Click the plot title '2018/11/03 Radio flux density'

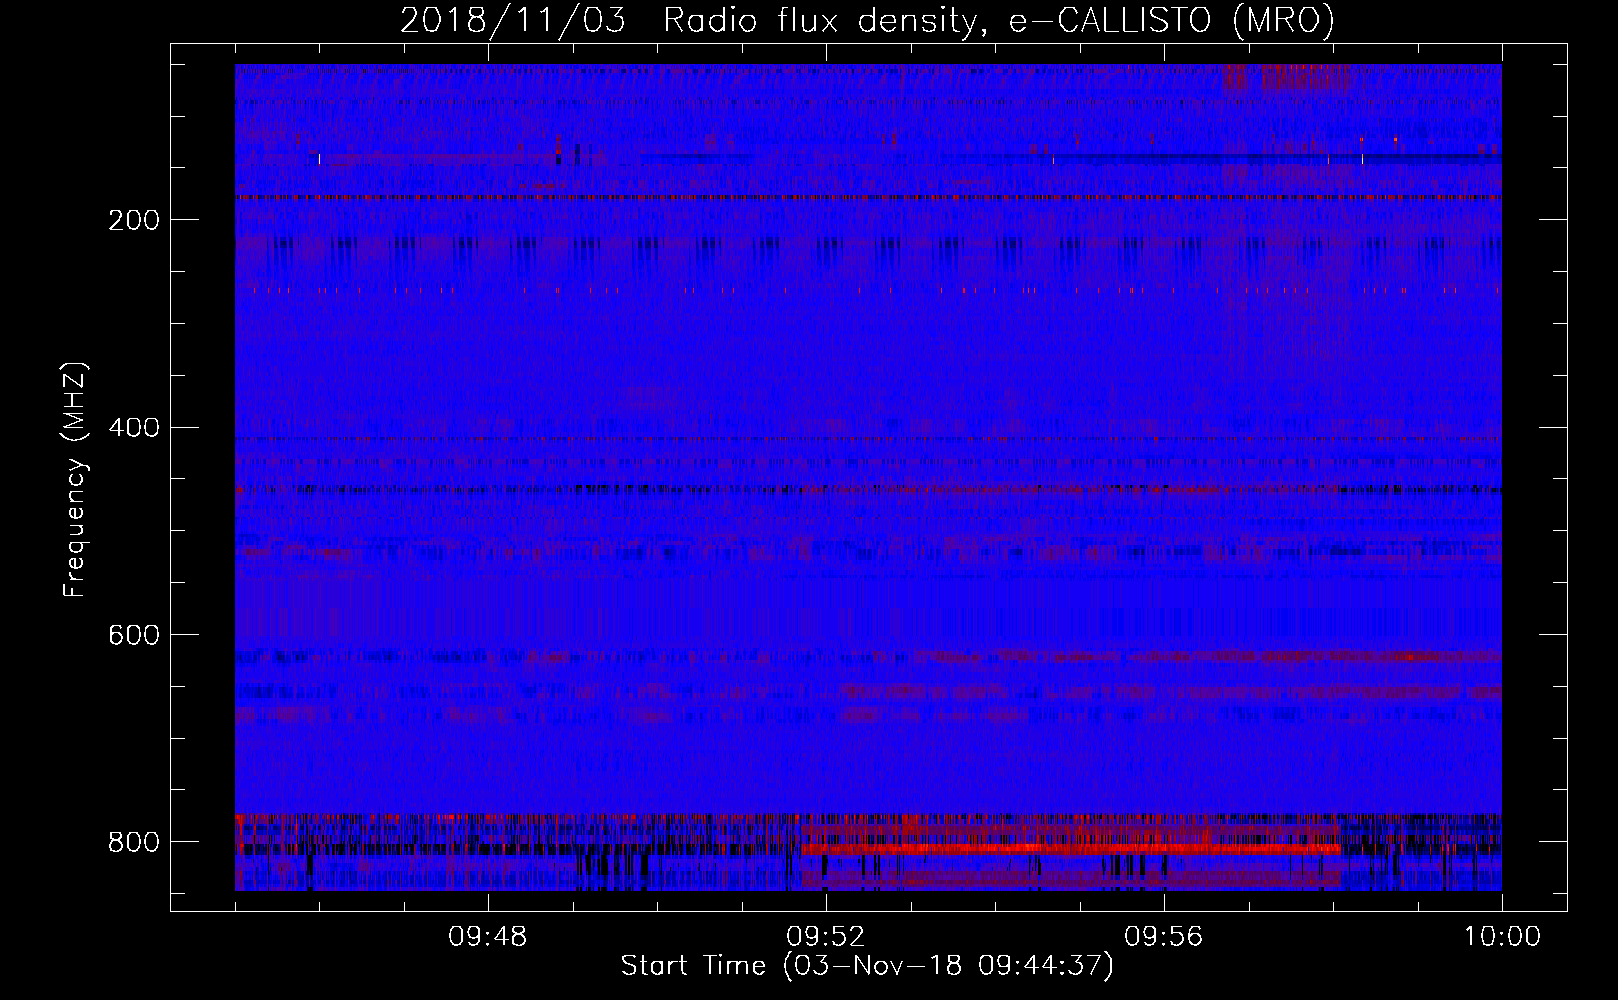[x=867, y=20]
